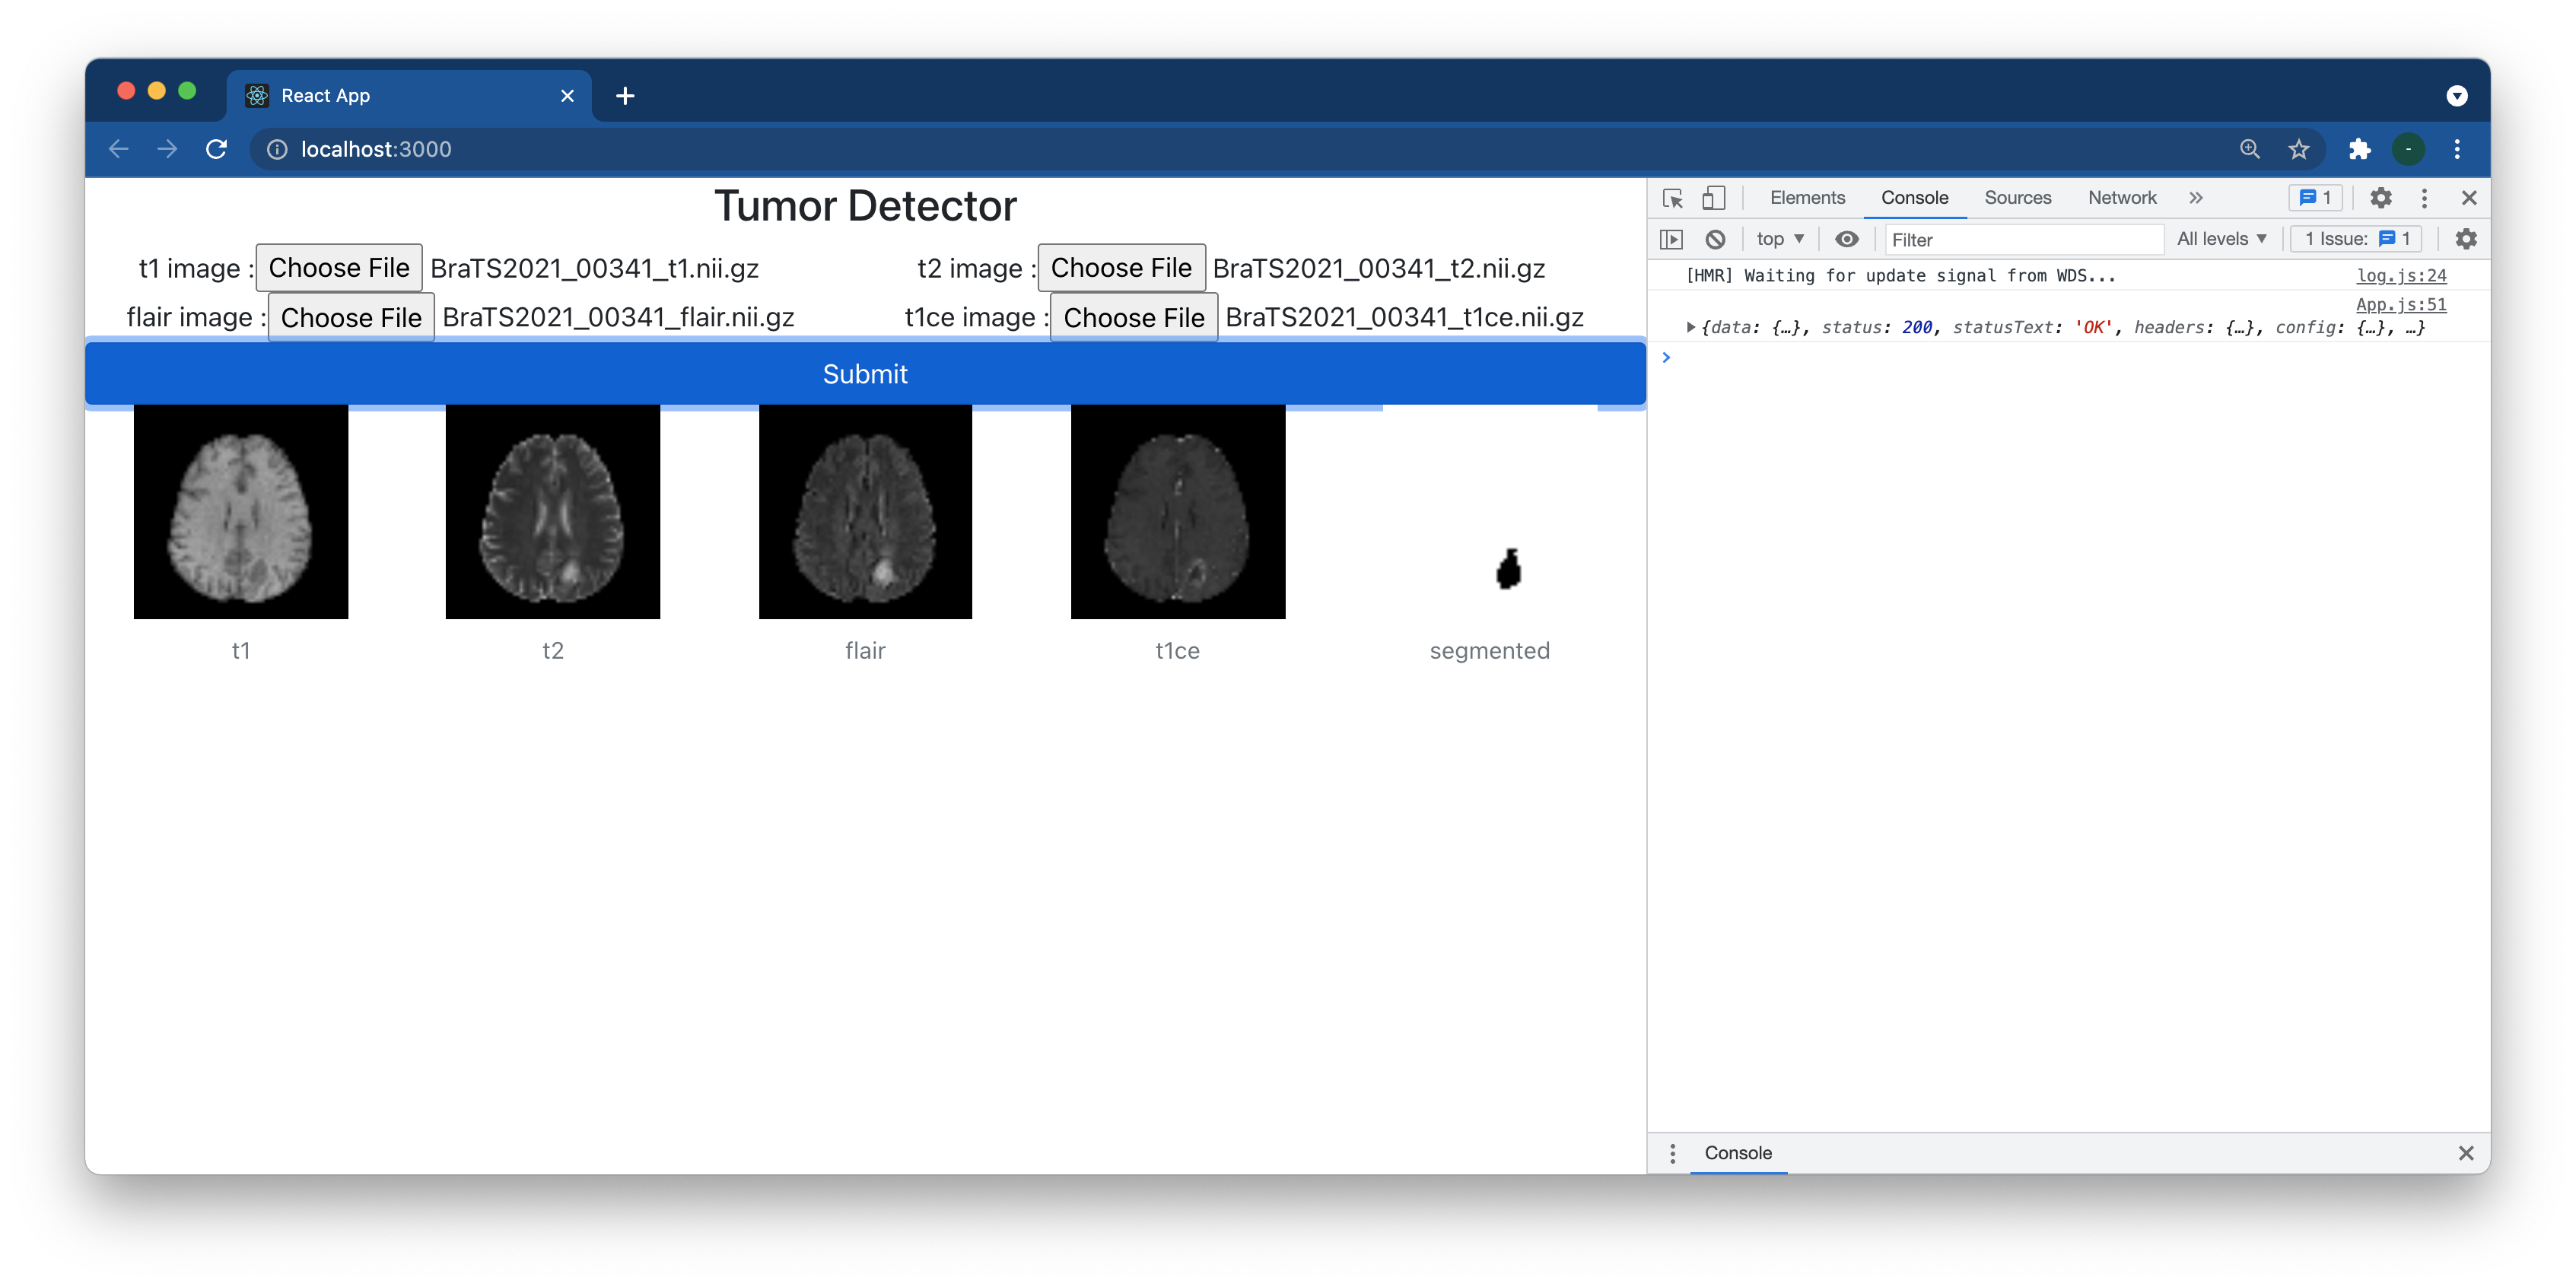This screenshot has width=2576, height=1287.
Task: Switch to the Network tab
Action: tap(2121, 198)
